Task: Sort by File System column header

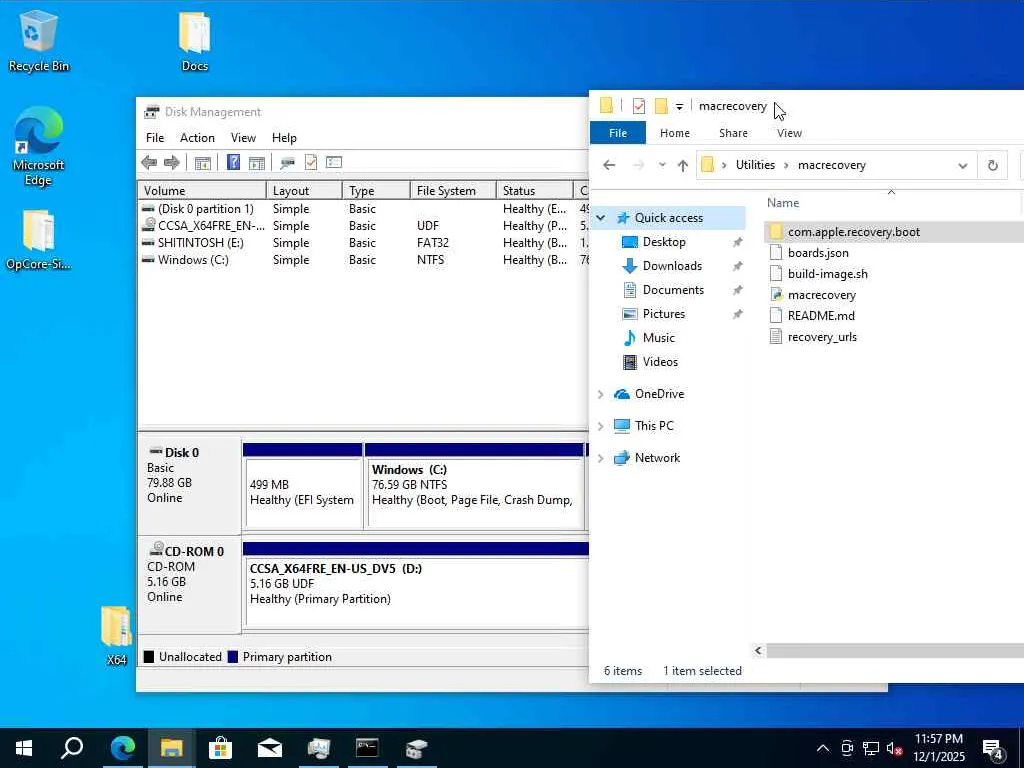Action: point(453,191)
